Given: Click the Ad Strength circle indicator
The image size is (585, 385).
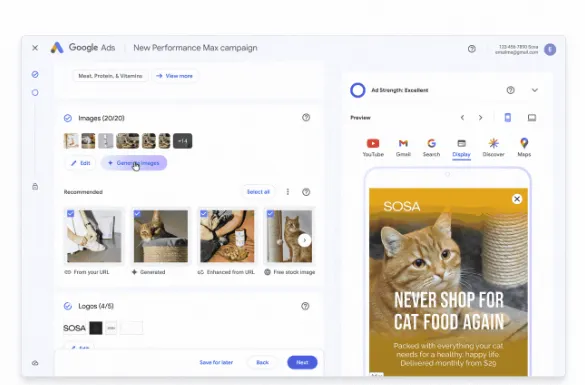Looking at the screenshot, I should pos(357,90).
